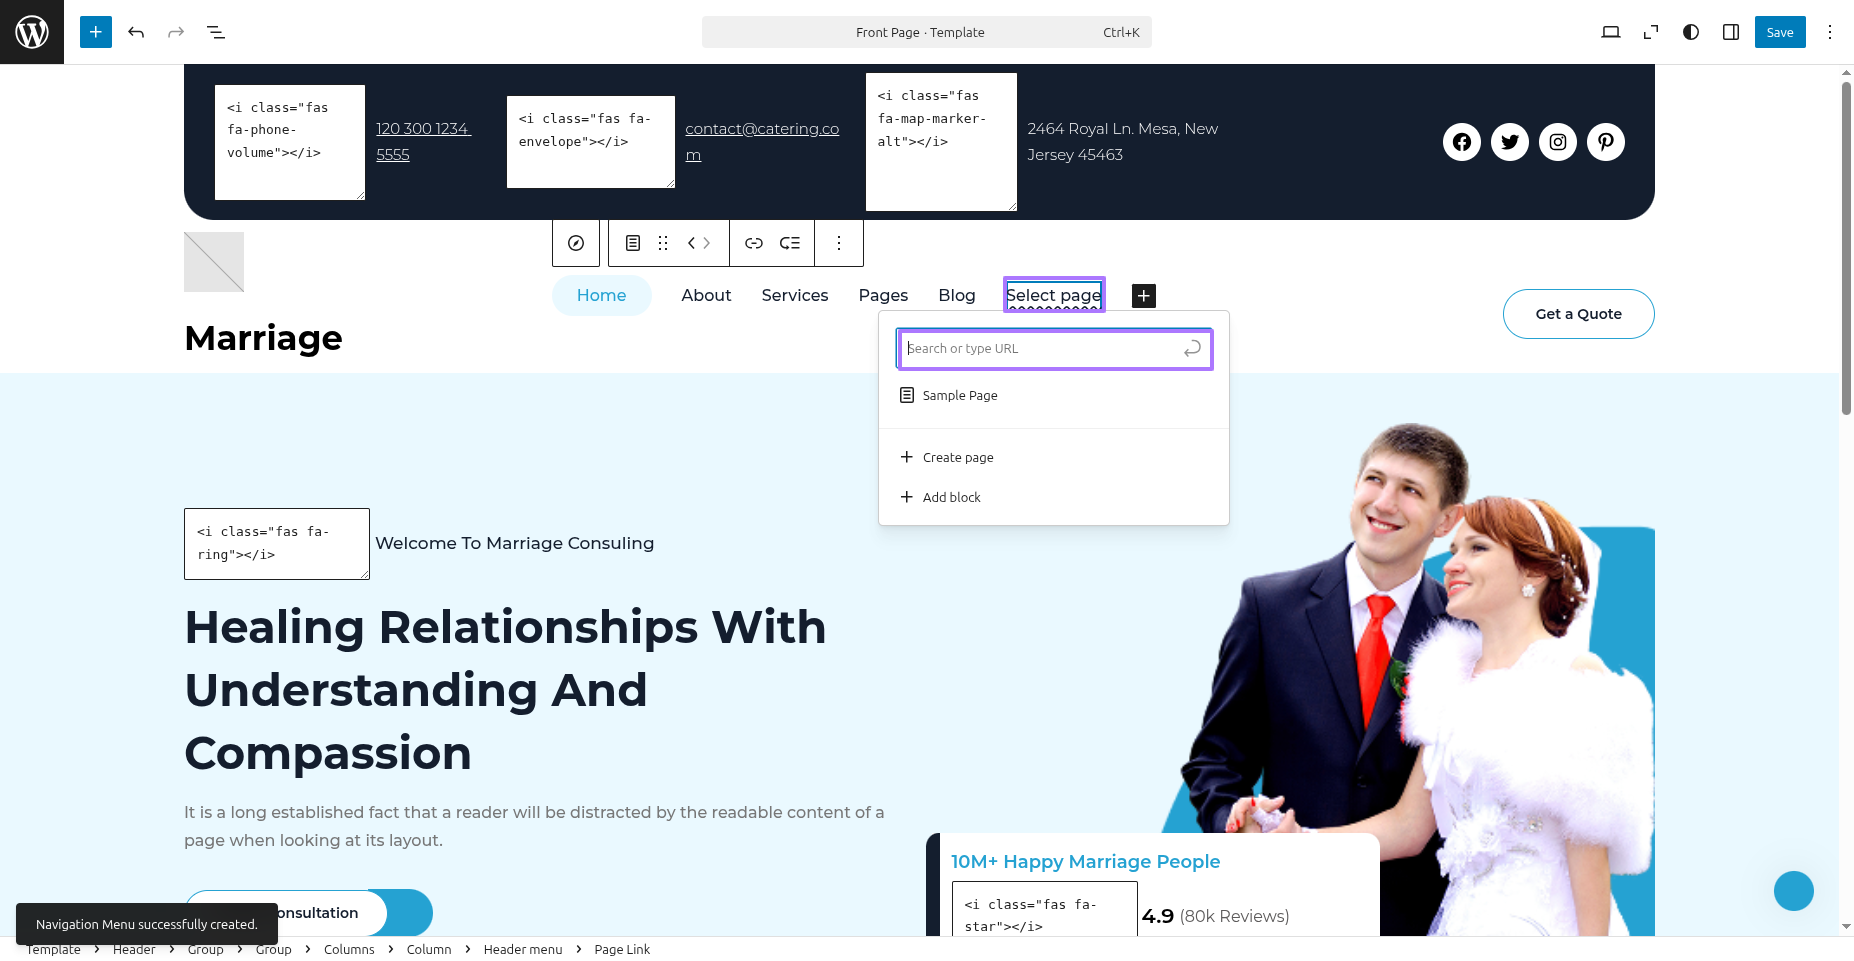
Task: Open the device preview View dropdown
Action: coord(1611,32)
